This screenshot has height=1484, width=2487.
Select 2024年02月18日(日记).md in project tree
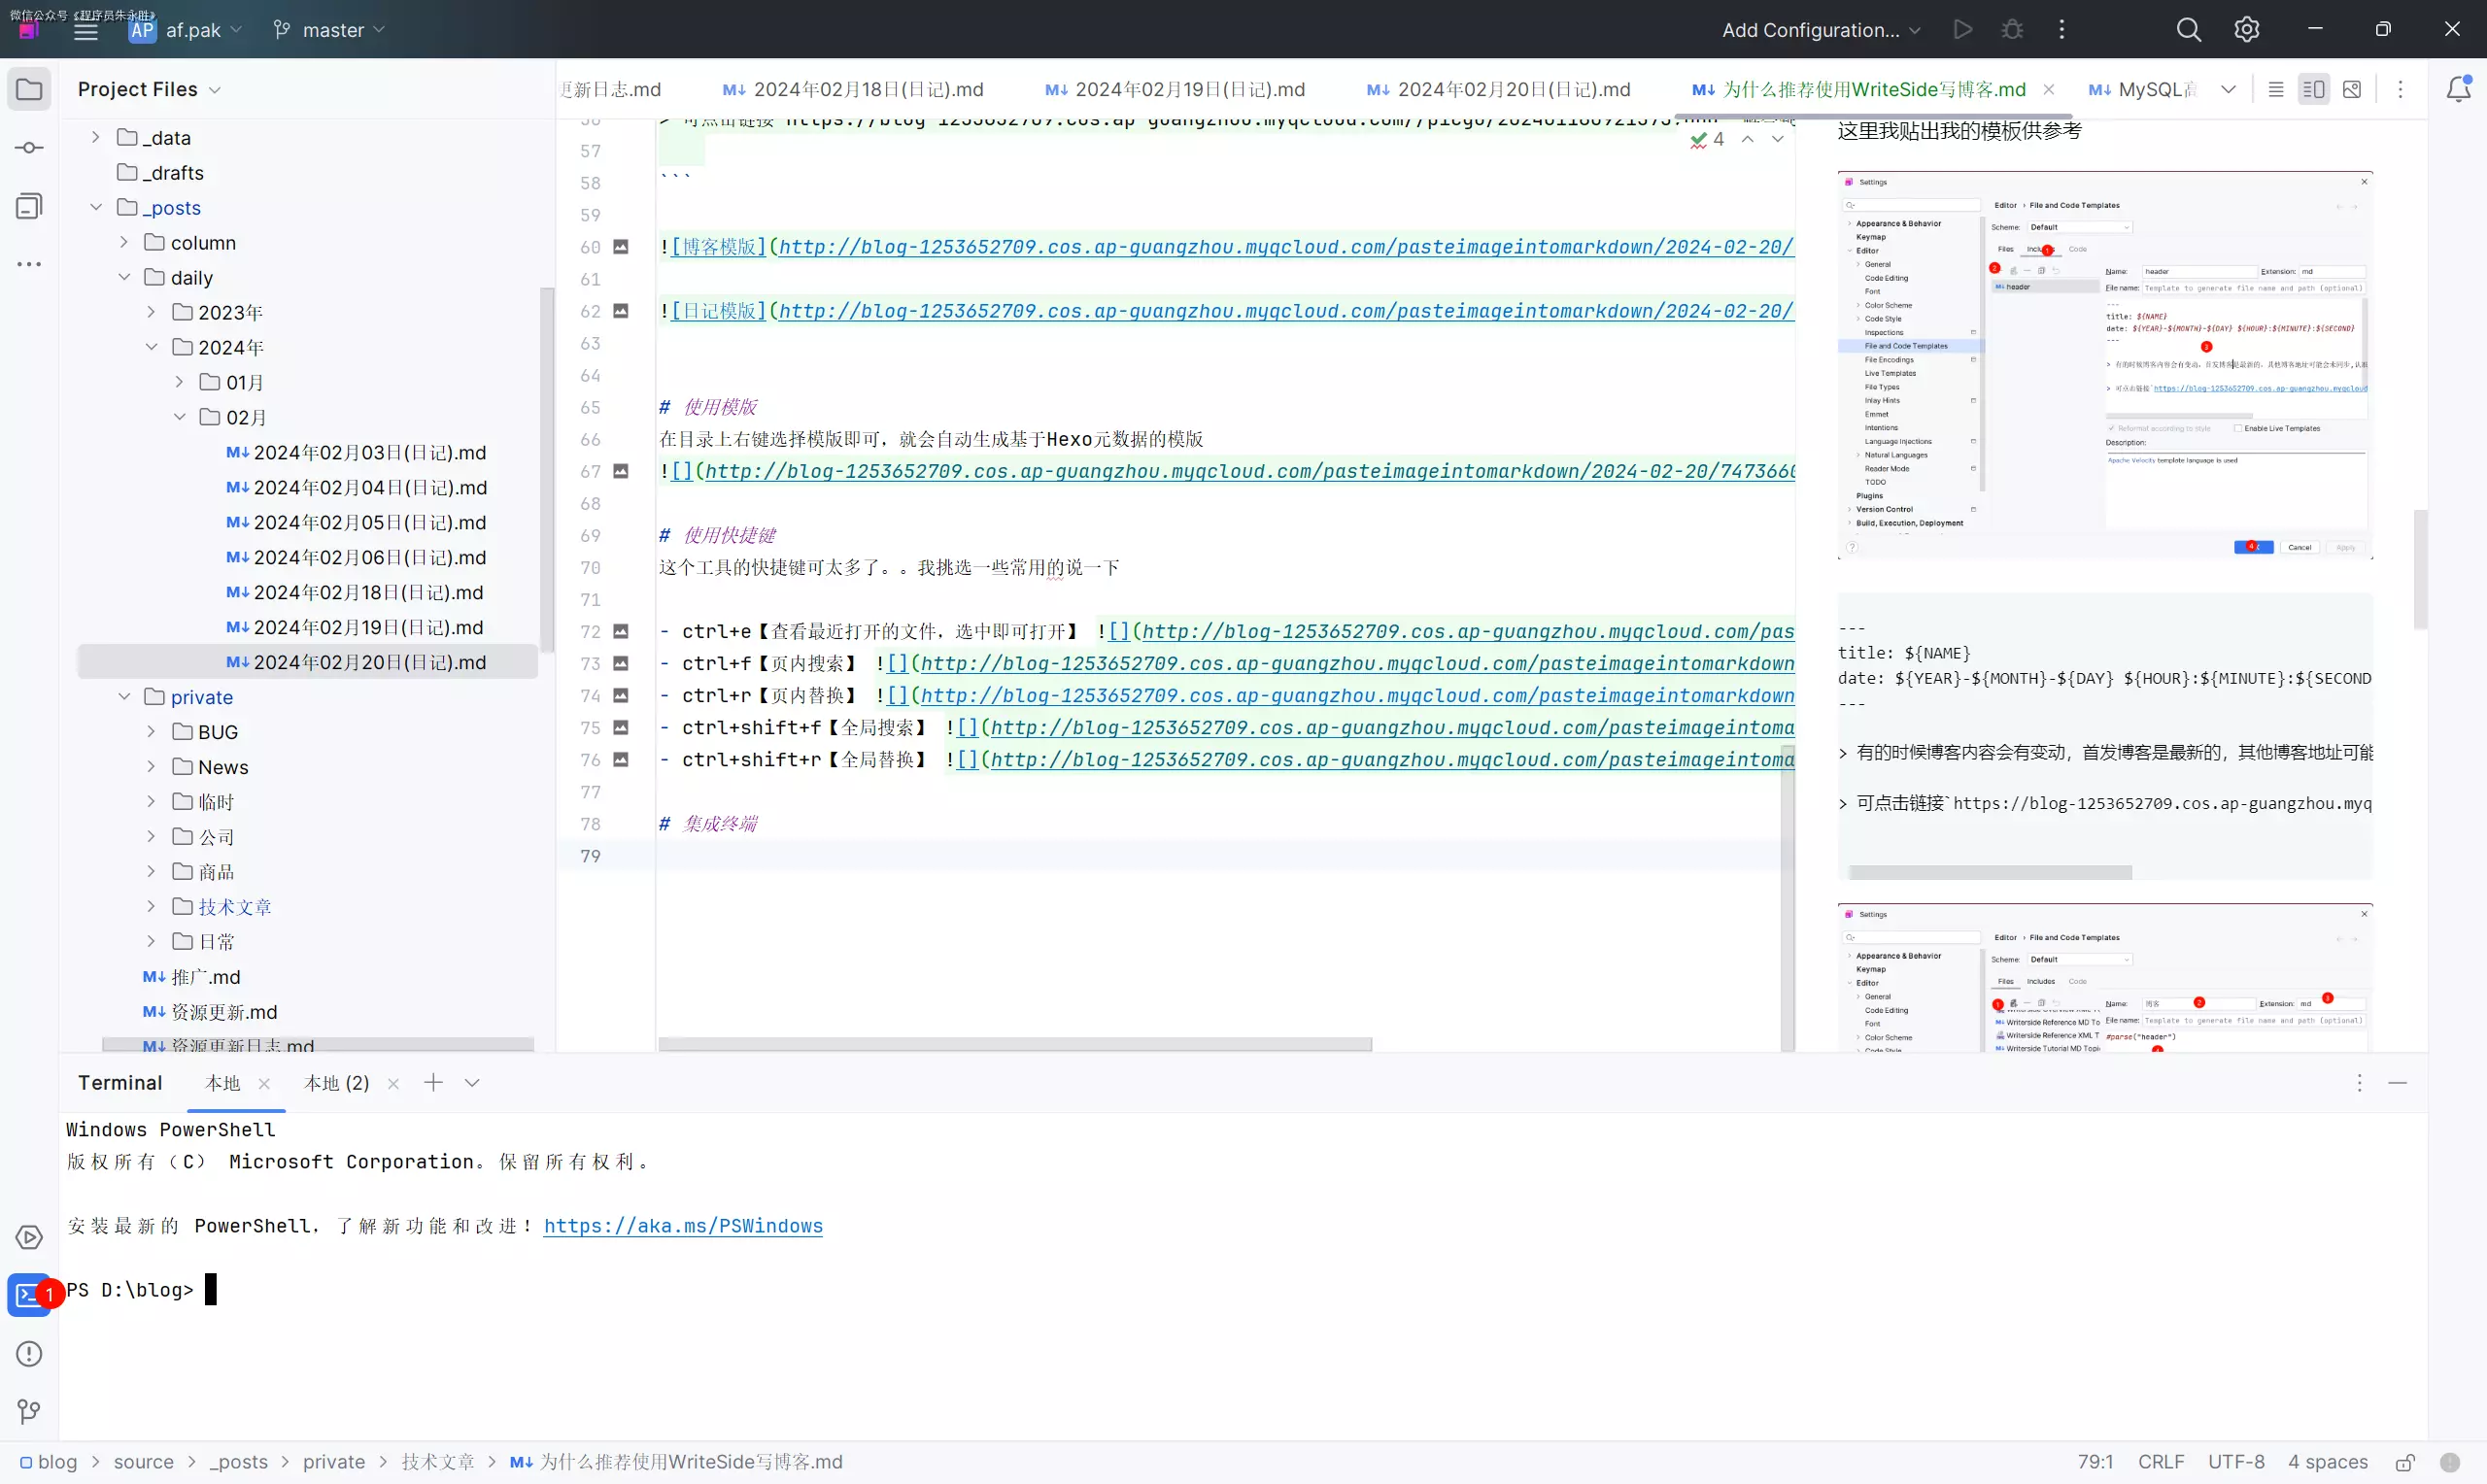tap(368, 592)
